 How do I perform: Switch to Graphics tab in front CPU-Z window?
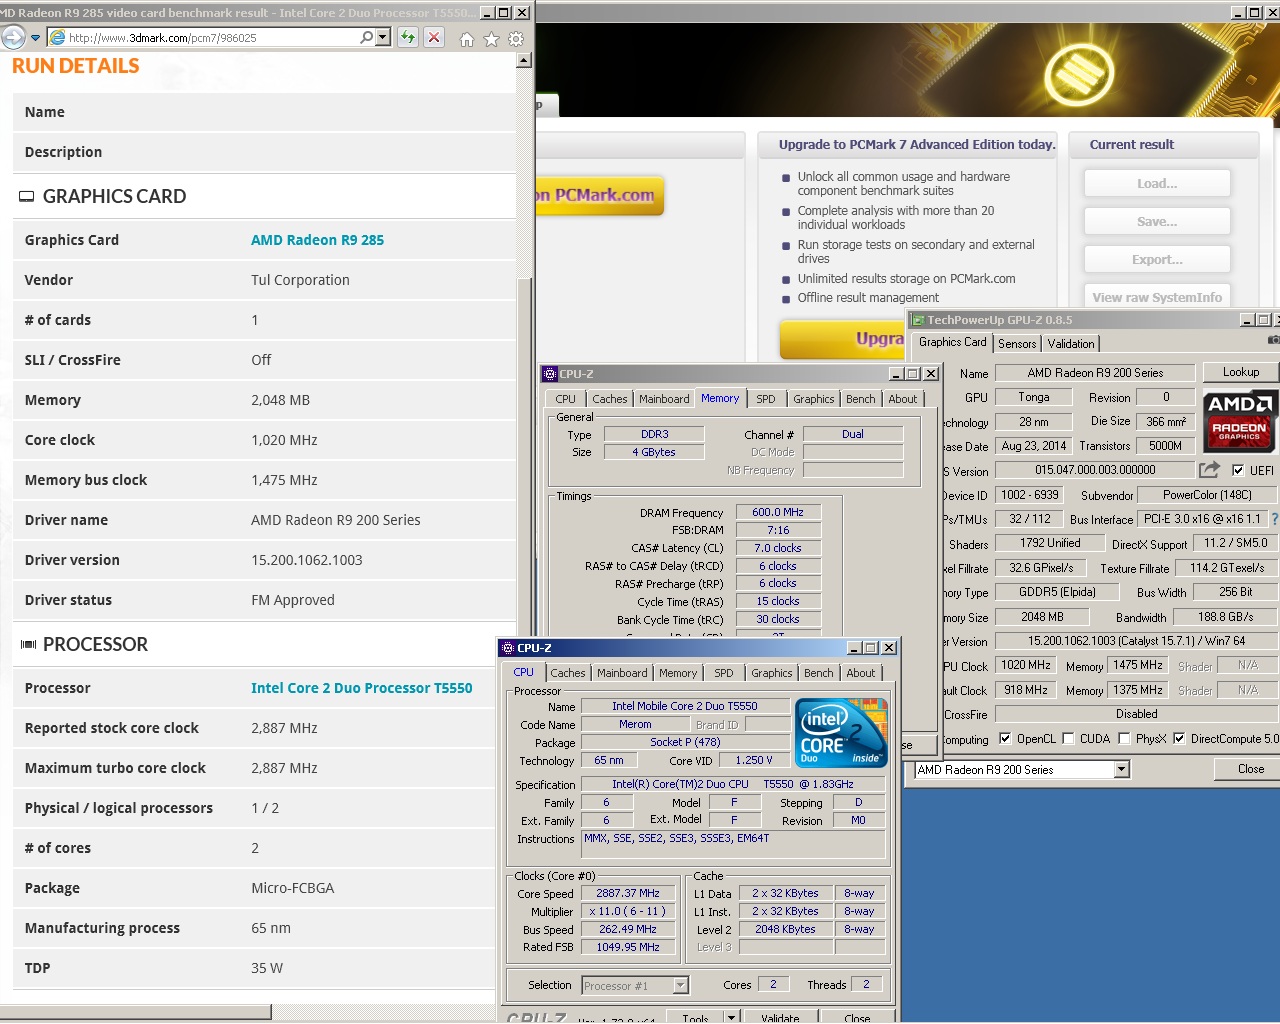point(771,673)
